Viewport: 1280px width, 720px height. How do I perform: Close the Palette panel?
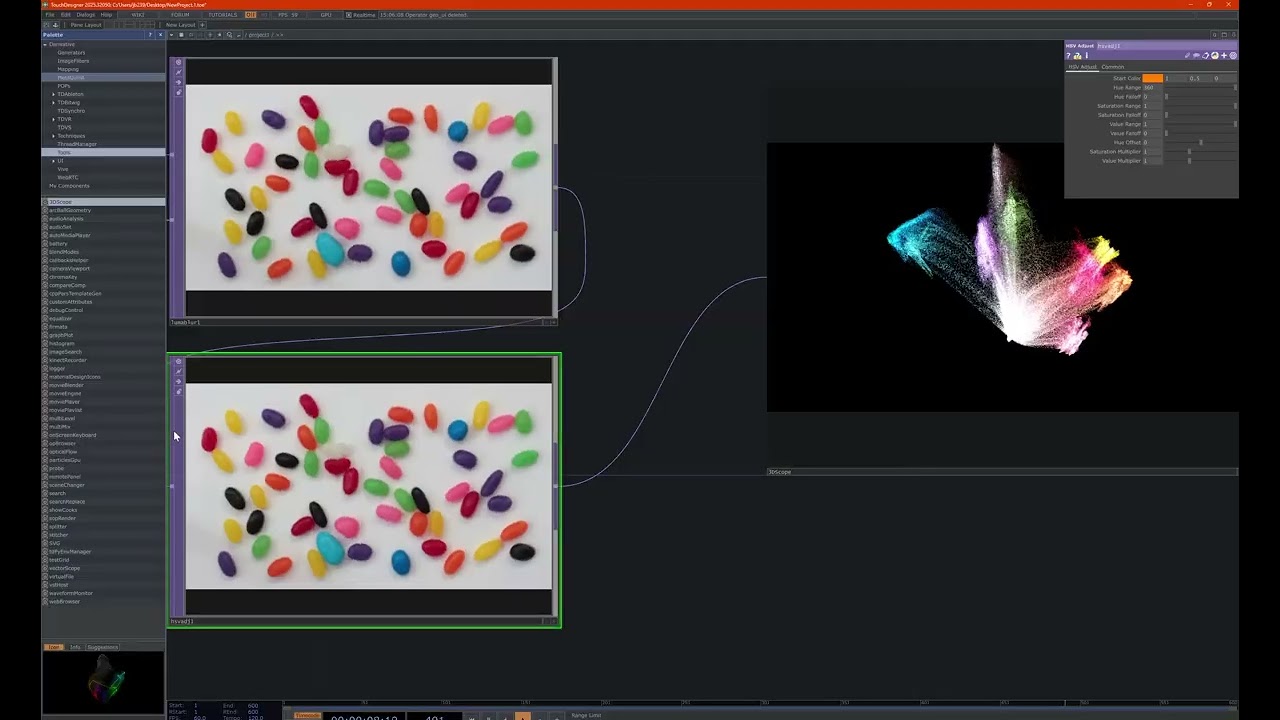pyautogui.click(x=160, y=35)
